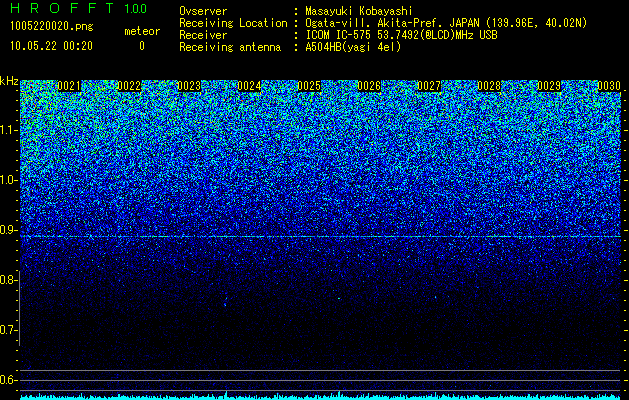Click the Receiving antenna label

[x=230, y=47]
